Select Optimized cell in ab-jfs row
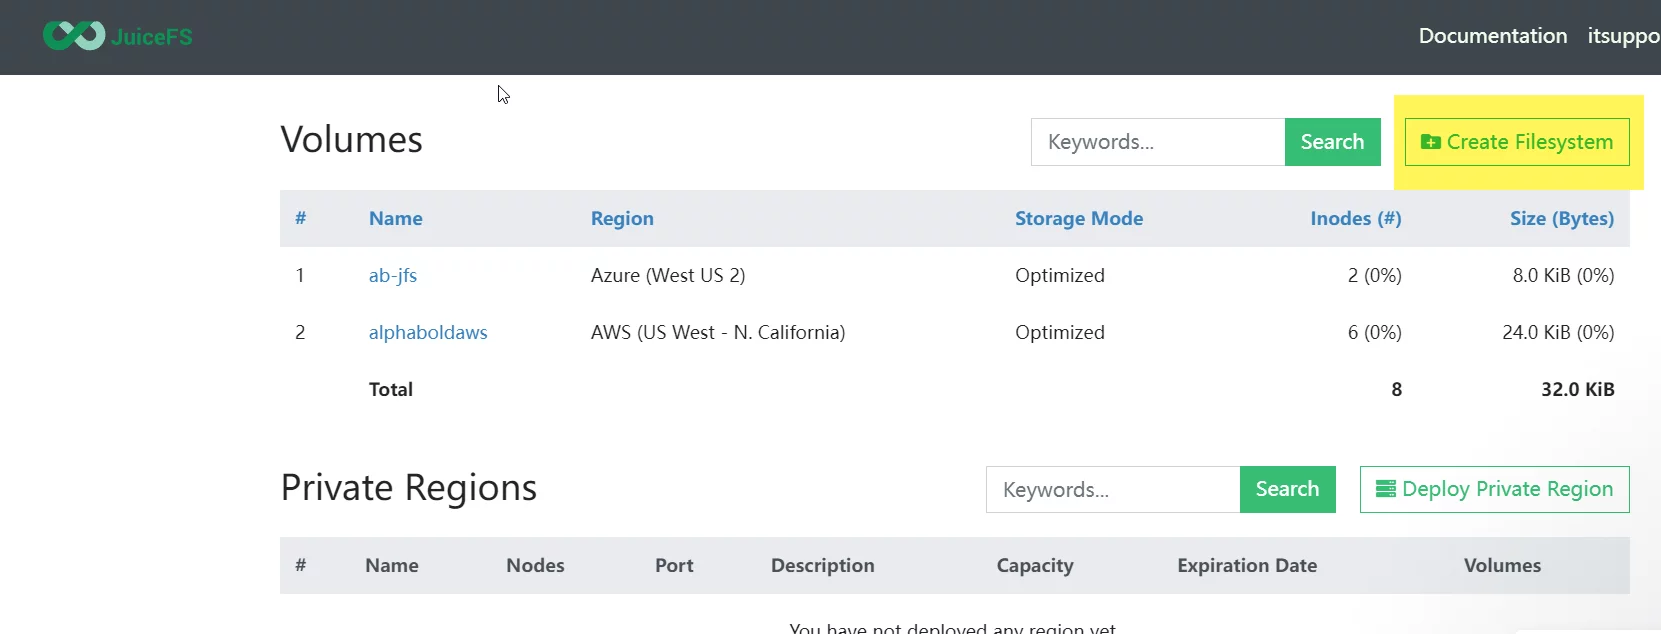Image resolution: width=1661 pixels, height=634 pixels. click(1059, 275)
